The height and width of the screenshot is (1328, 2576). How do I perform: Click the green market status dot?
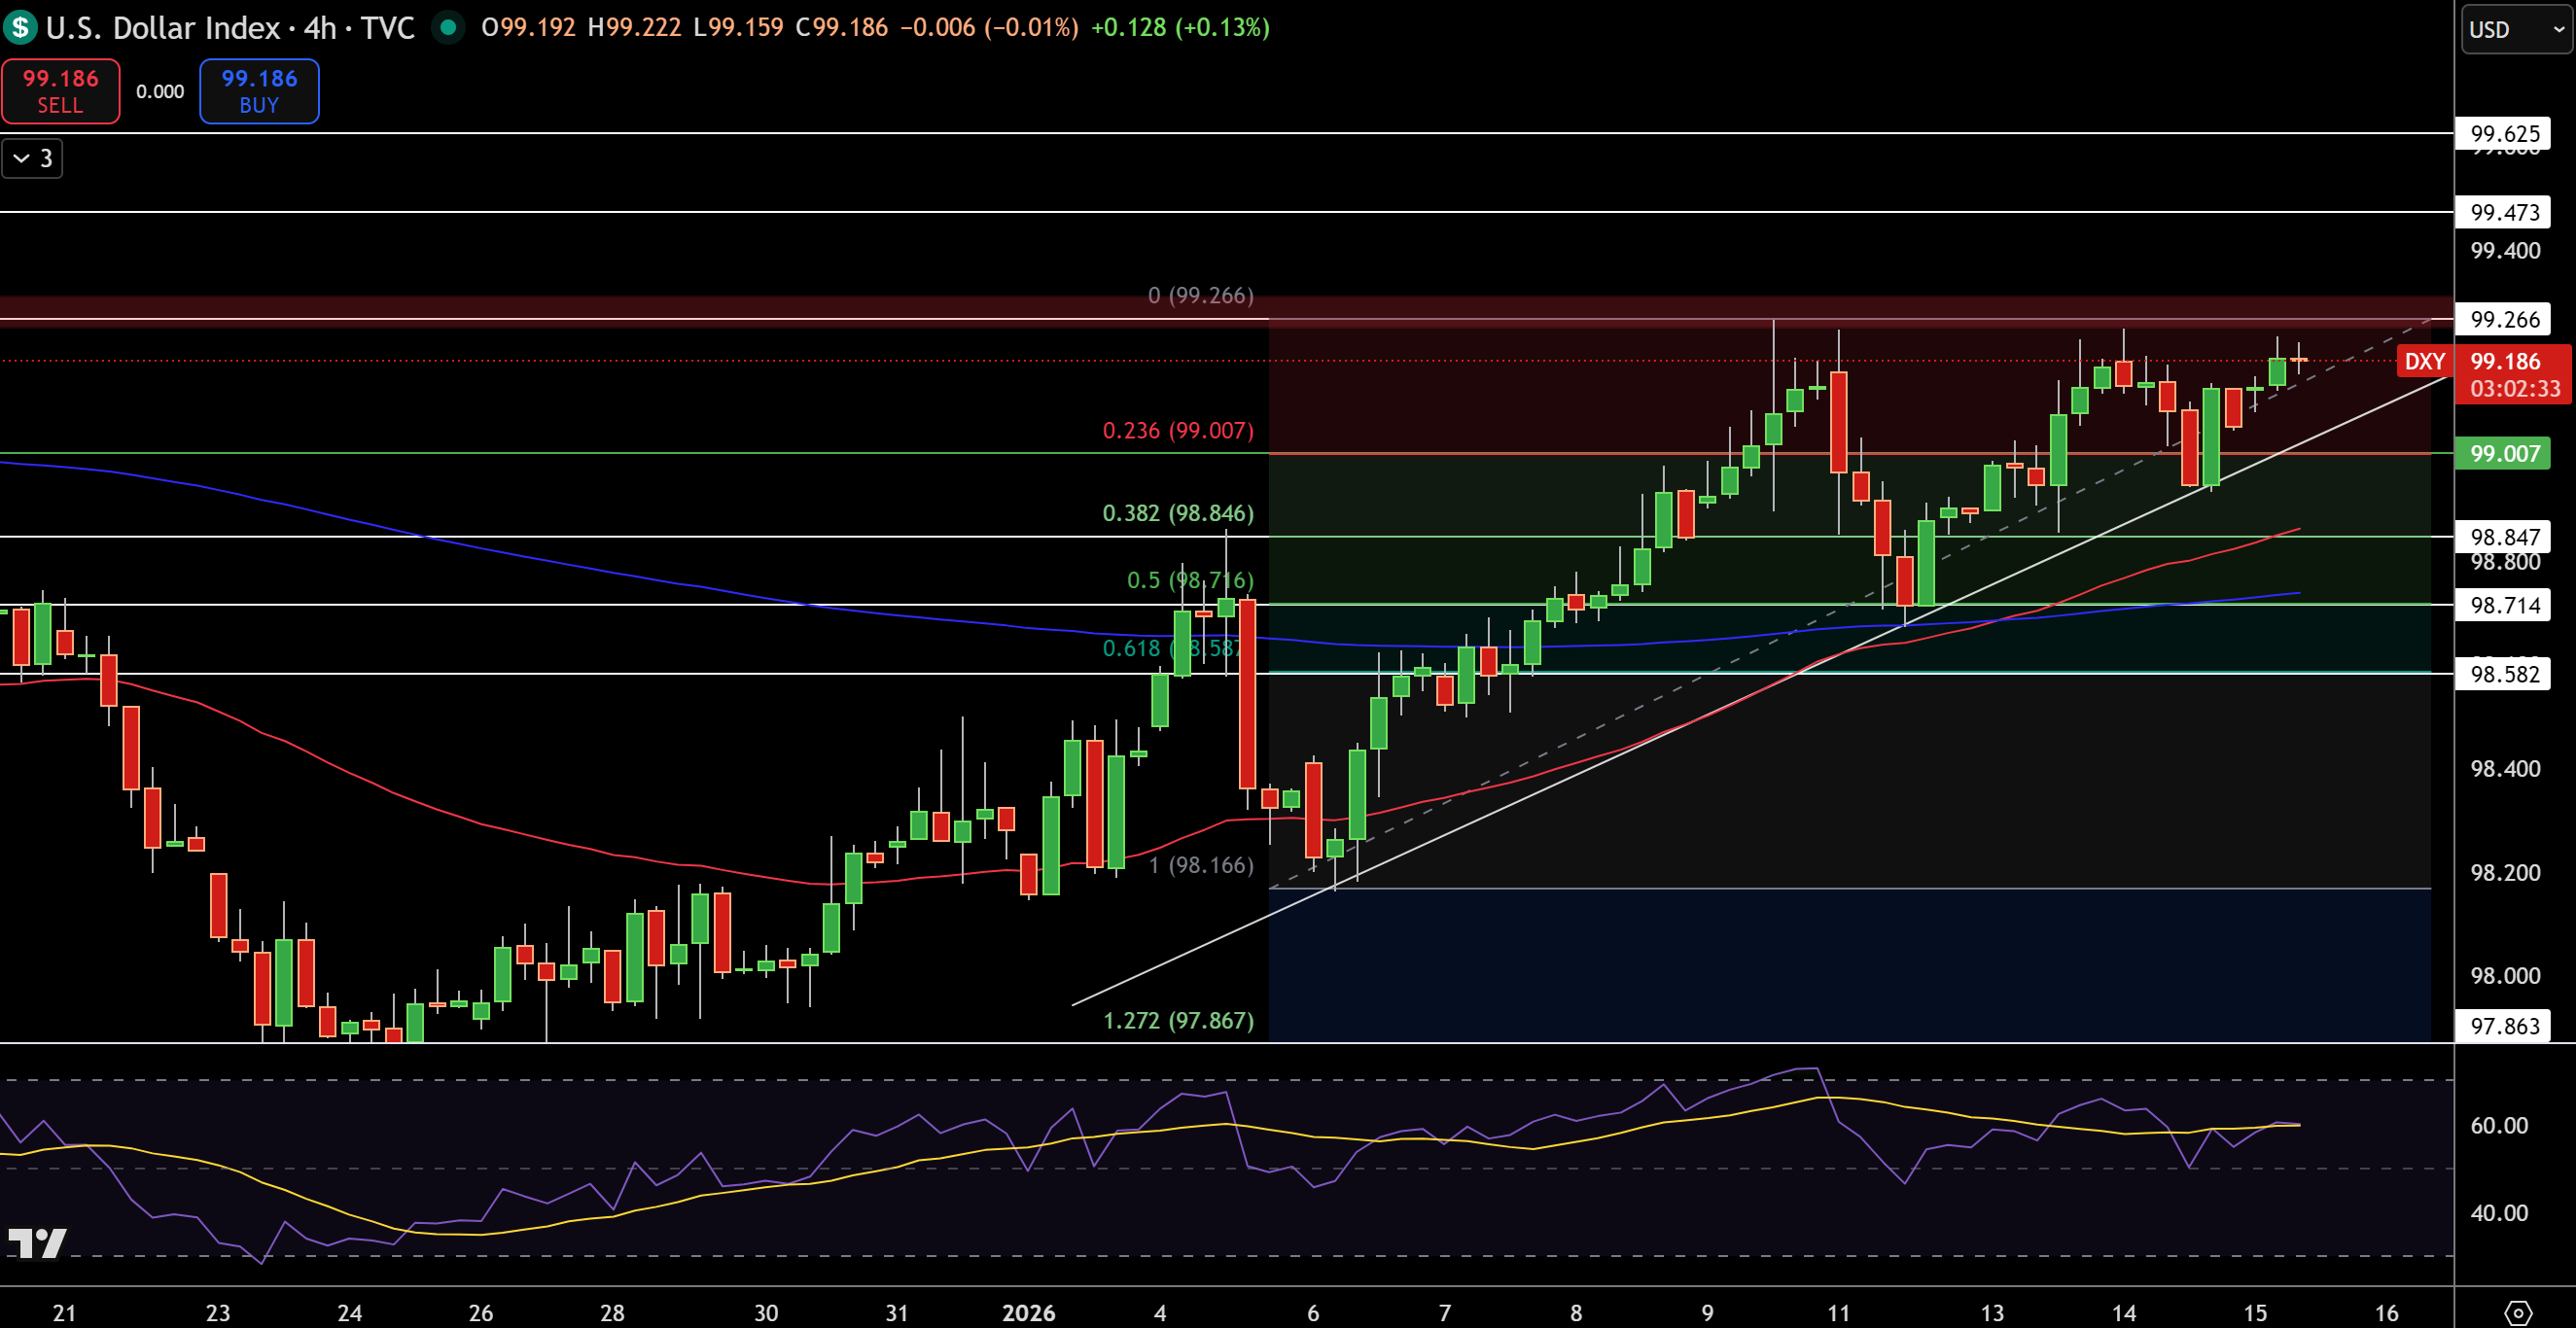point(449,27)
